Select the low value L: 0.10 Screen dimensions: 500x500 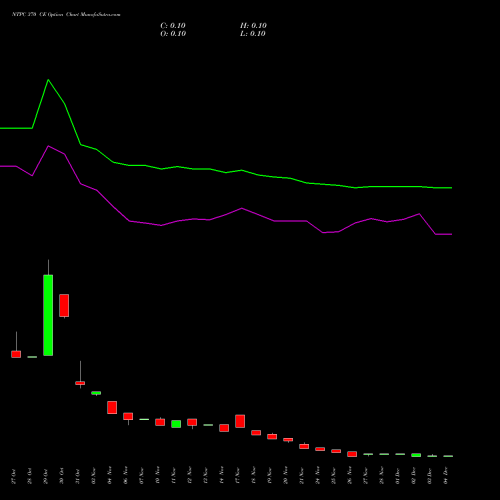click(x=253, y=34)
